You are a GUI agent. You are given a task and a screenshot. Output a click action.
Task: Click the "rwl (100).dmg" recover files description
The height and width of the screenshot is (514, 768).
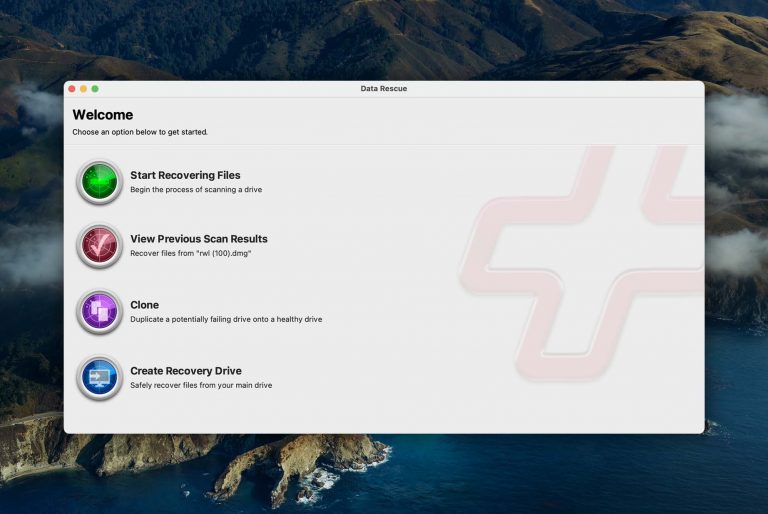(191, 253)
